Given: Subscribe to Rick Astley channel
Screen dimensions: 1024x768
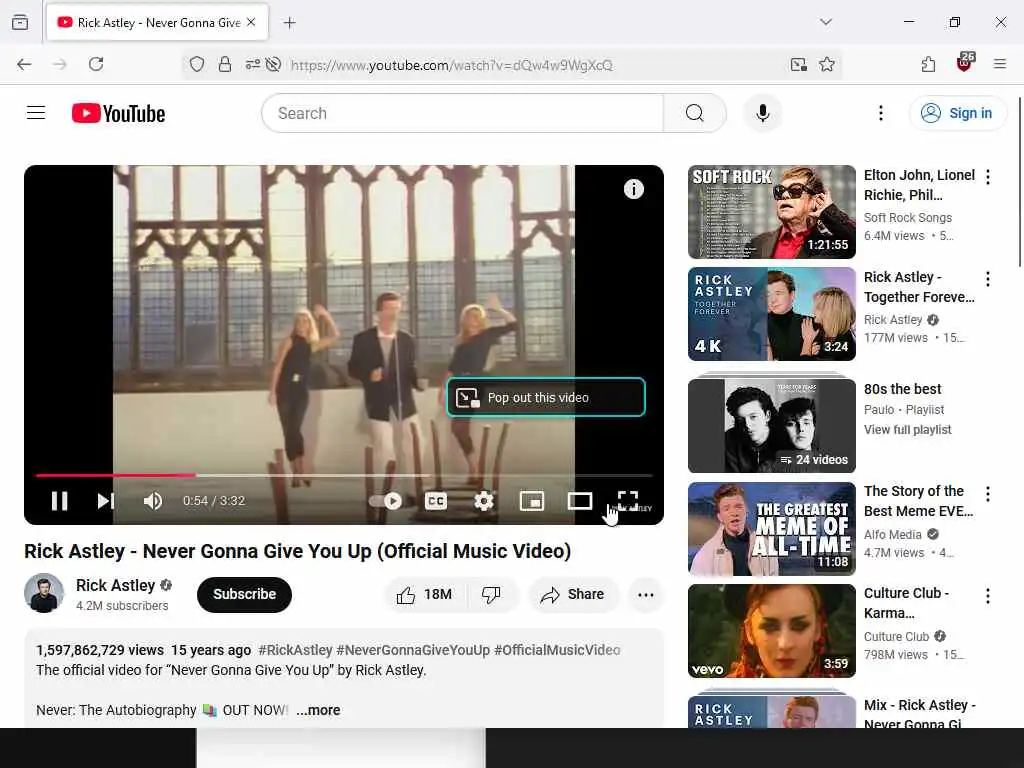Looking at the screenshot, I should (x=244, y=594).
